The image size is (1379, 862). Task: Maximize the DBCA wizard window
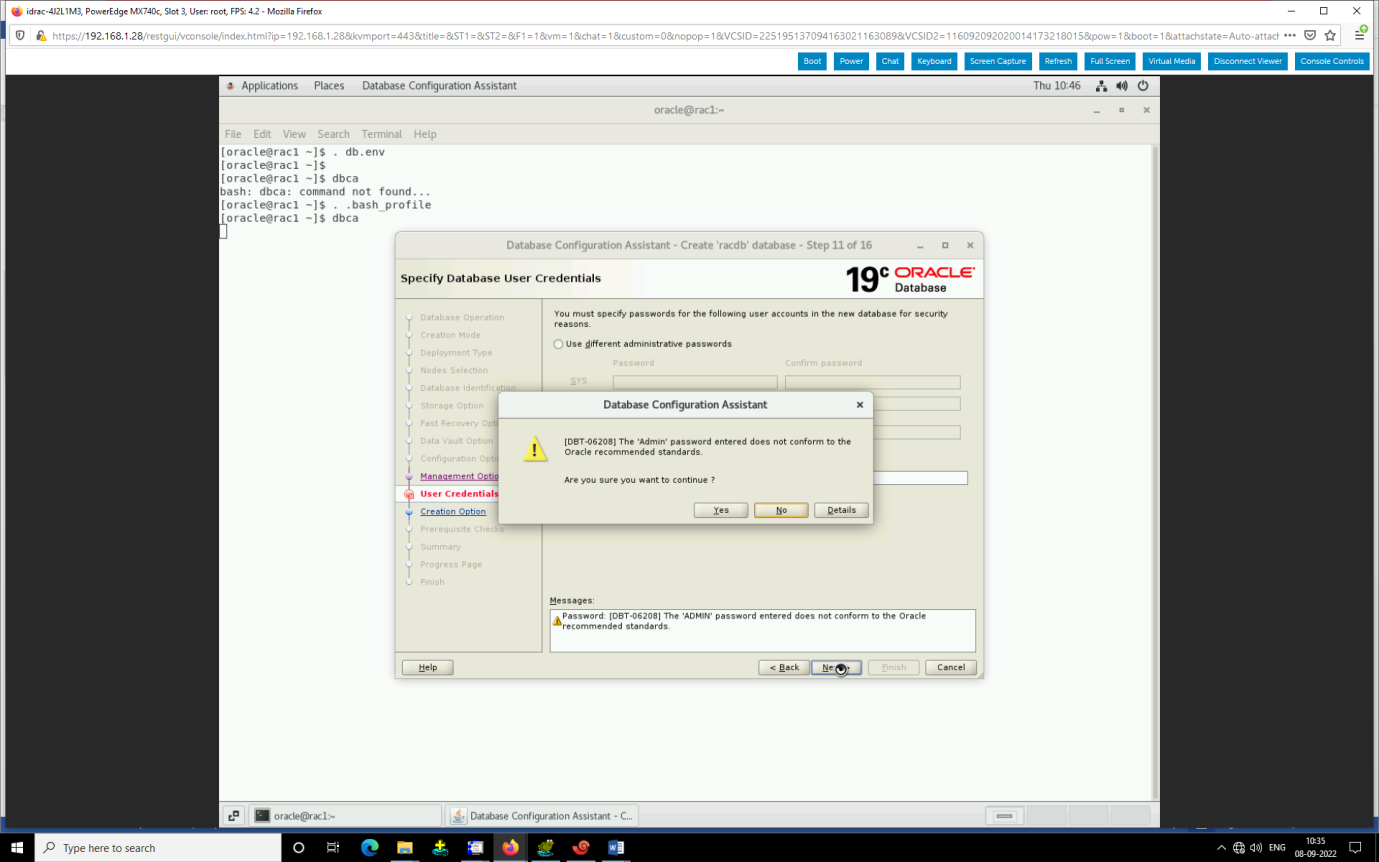click(x=945, y=245)
